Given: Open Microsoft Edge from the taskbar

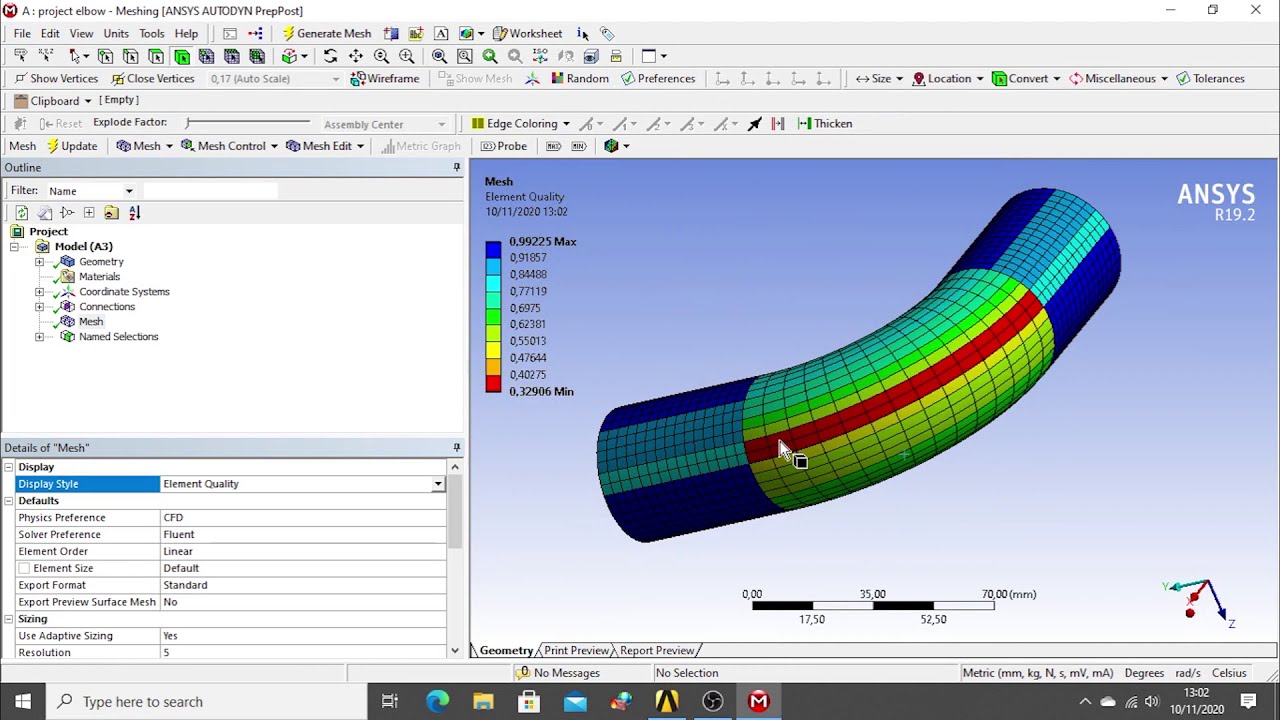Looking at the screenshot, I should coord(437,702).
